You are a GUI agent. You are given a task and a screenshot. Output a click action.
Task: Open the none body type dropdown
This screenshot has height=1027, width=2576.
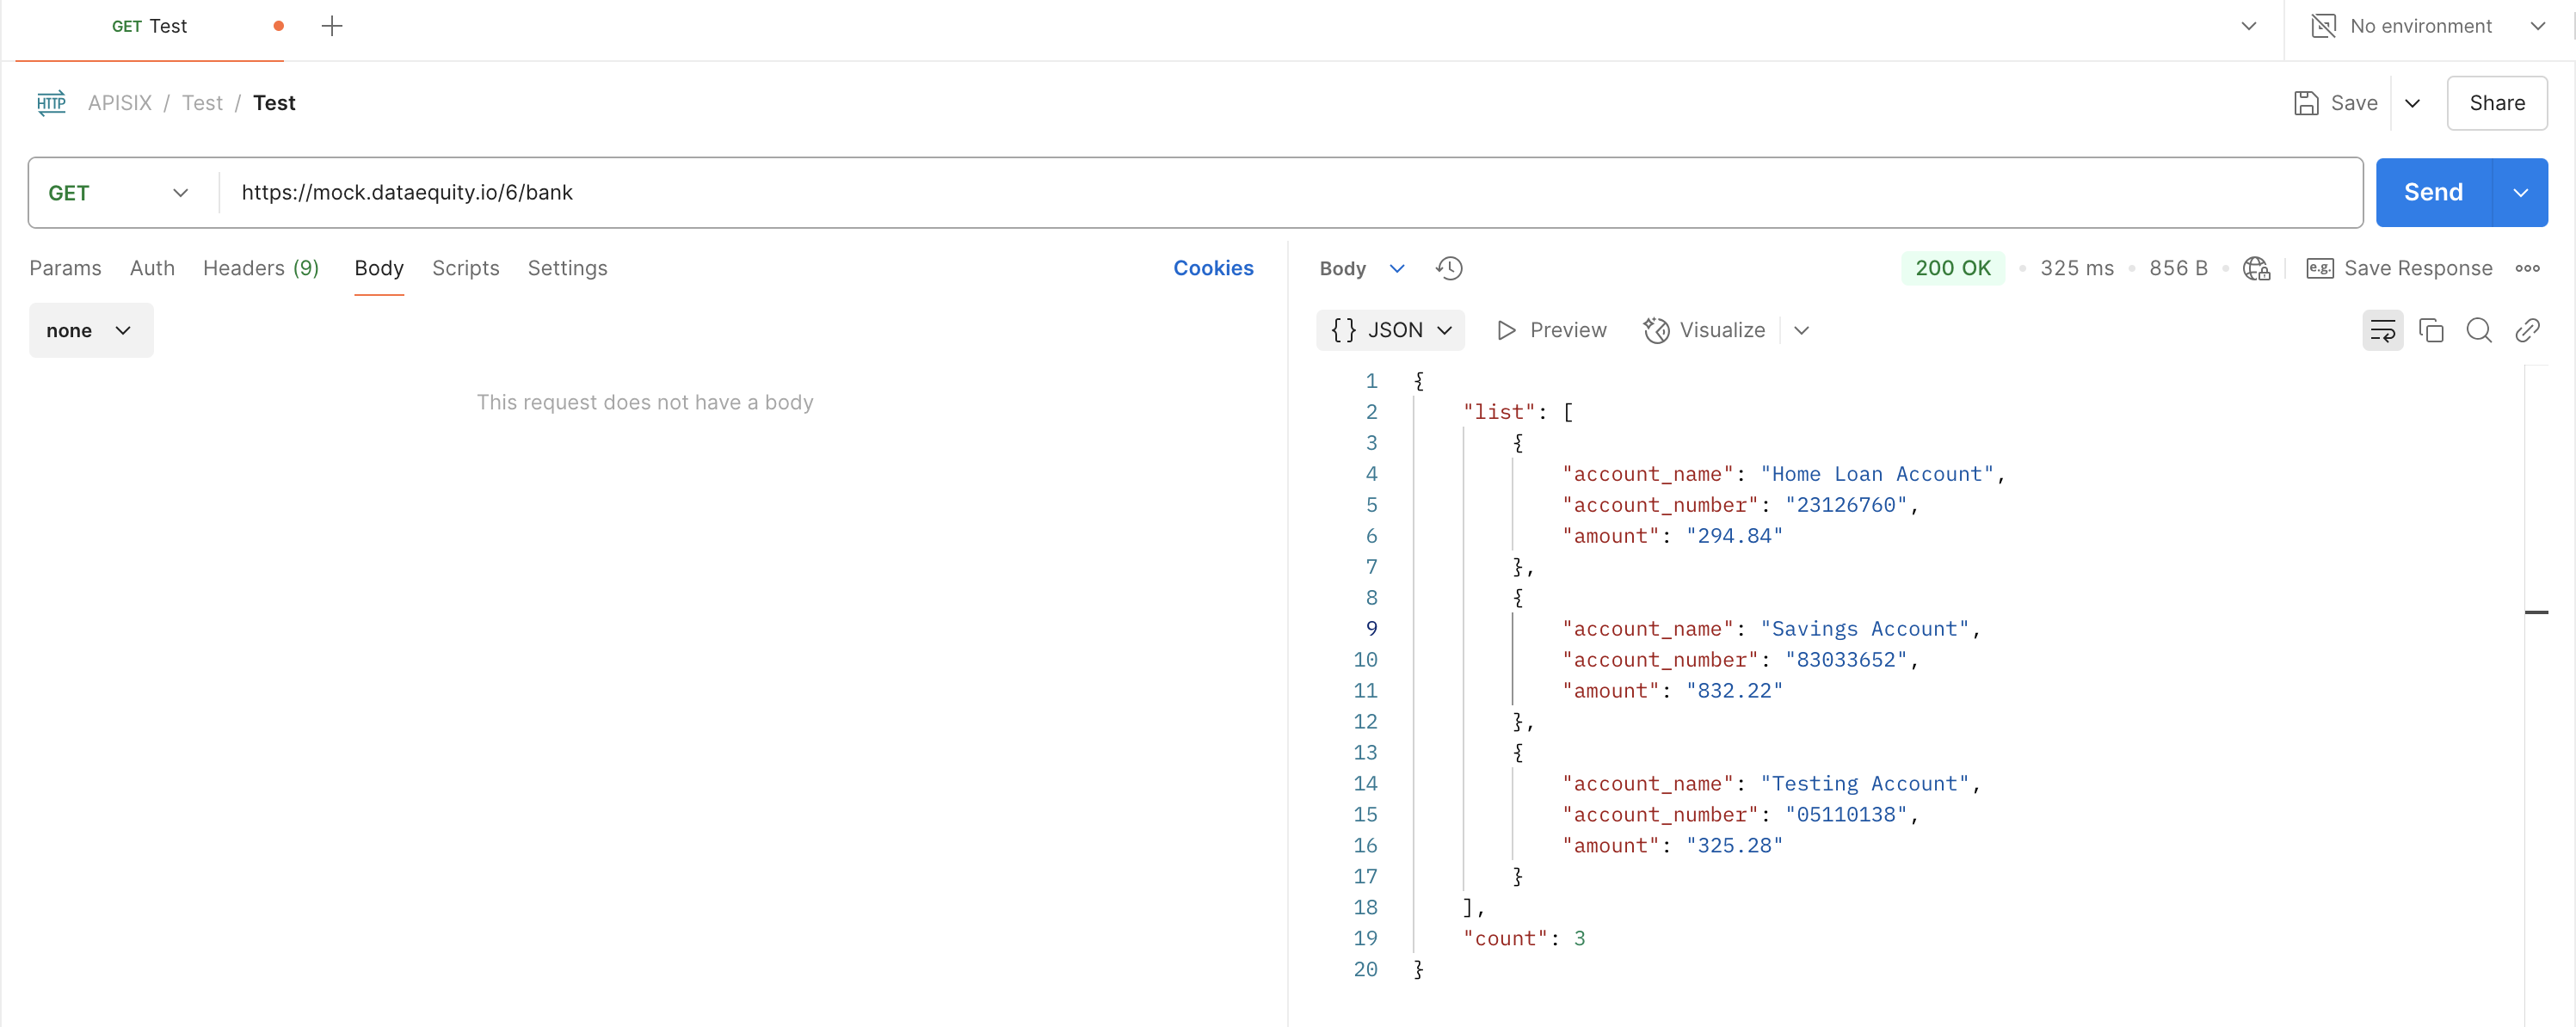point(91,330)
